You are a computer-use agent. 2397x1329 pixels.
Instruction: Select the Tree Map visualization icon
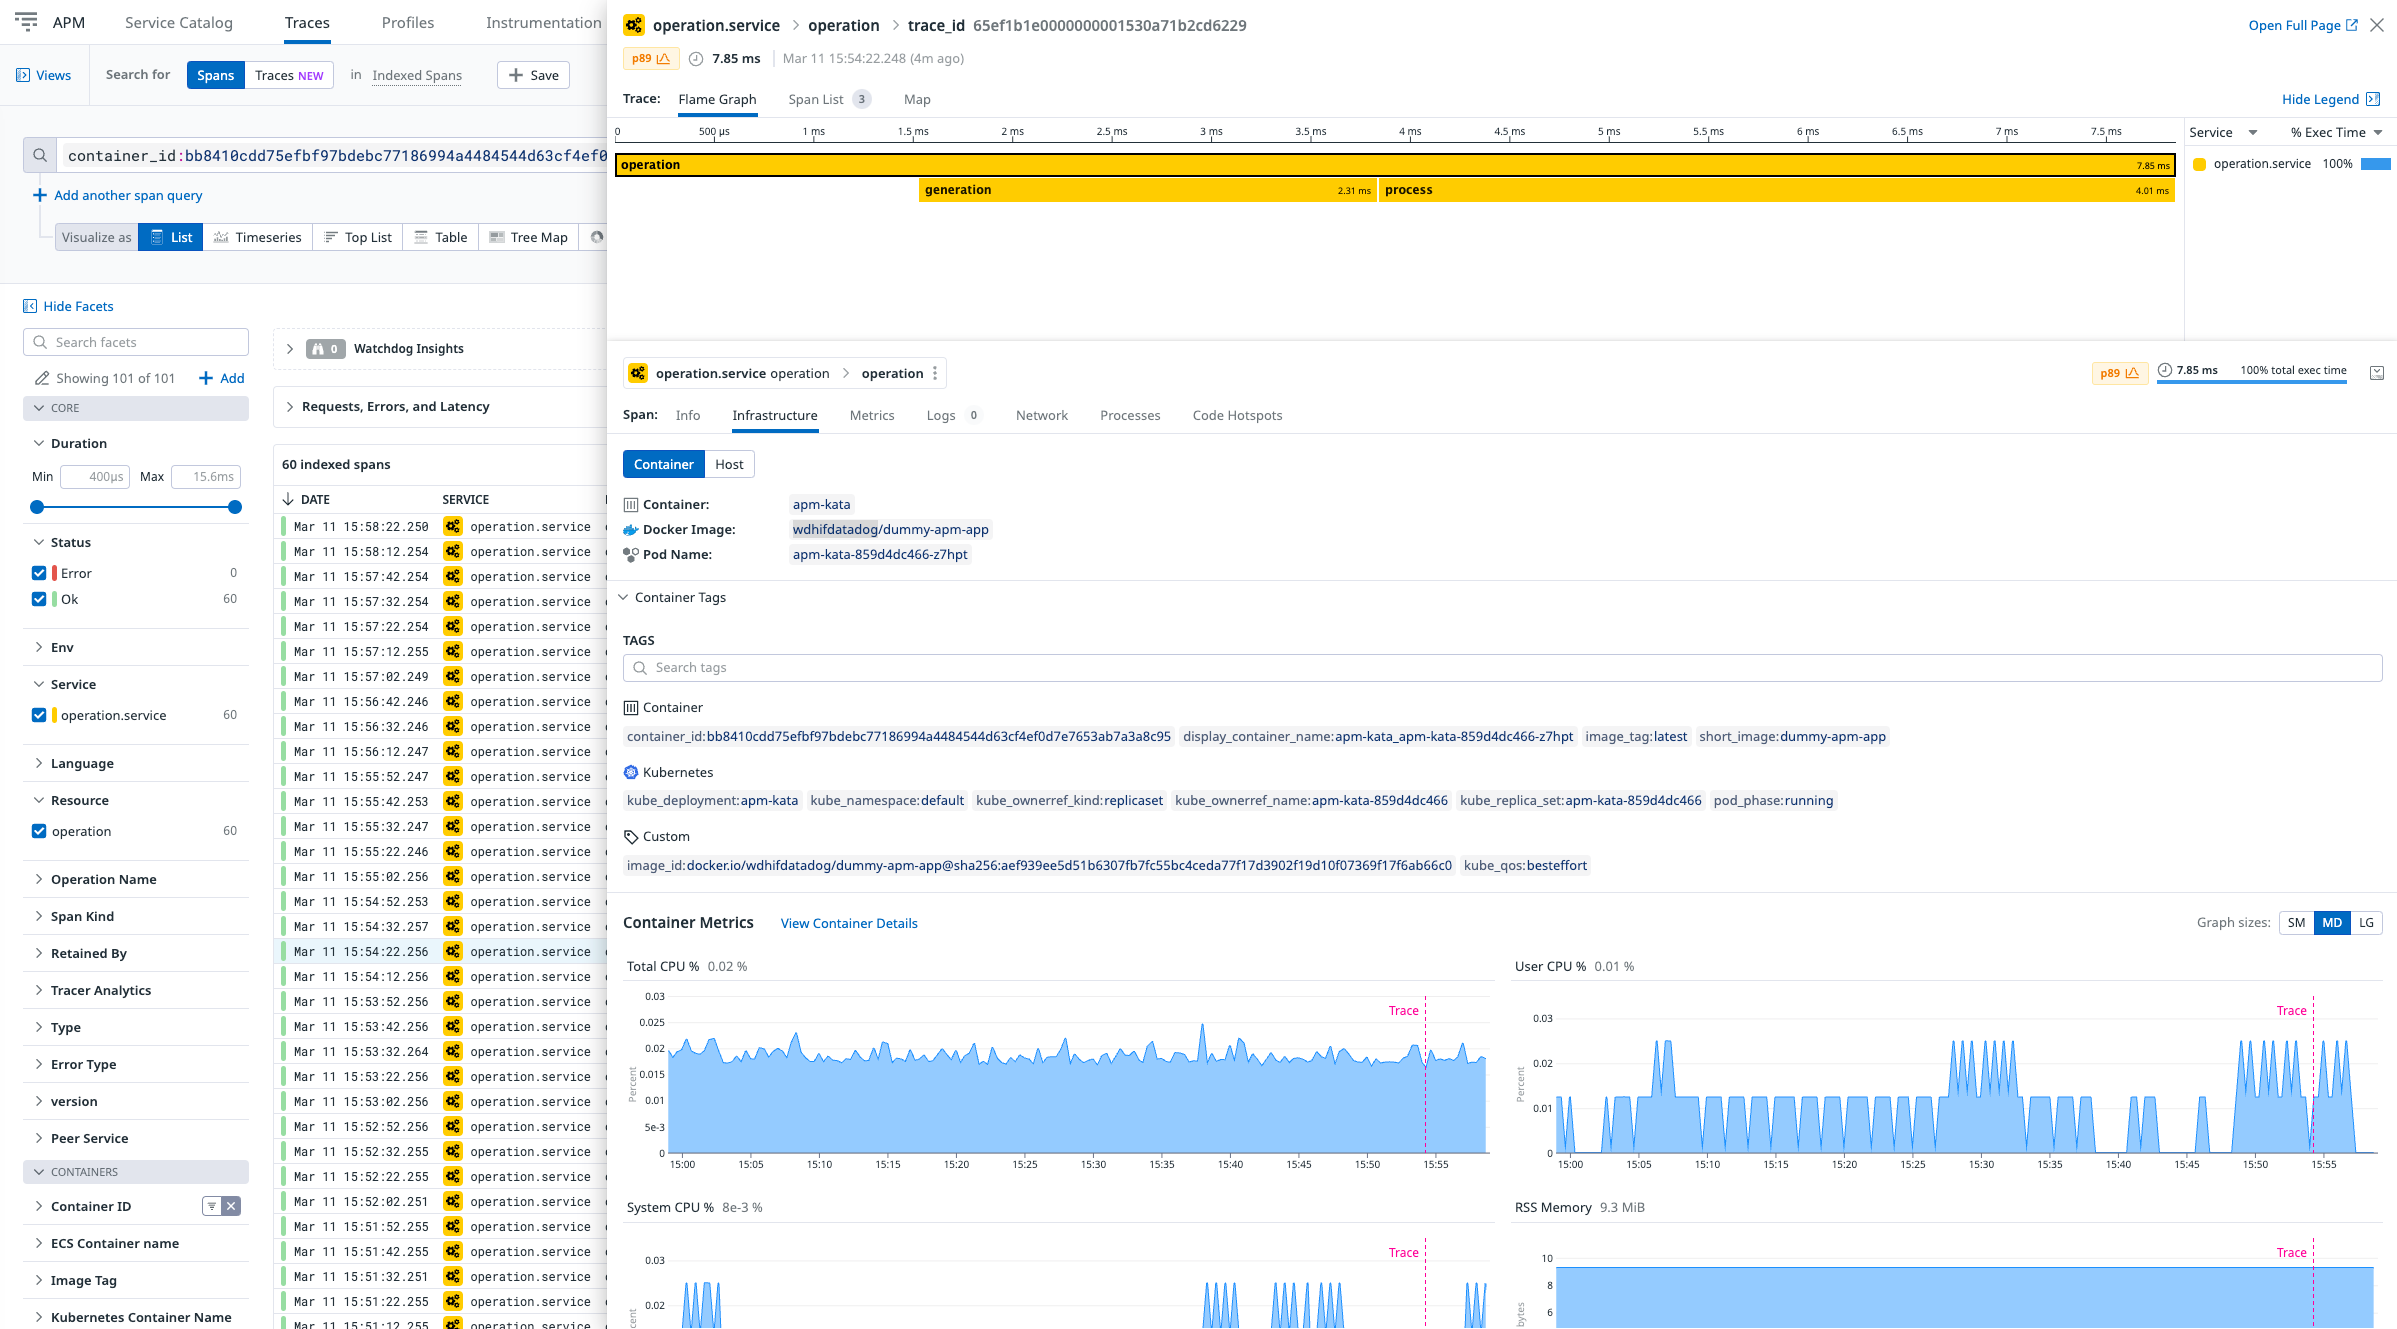pyautogui.click(x=497, y=237)
